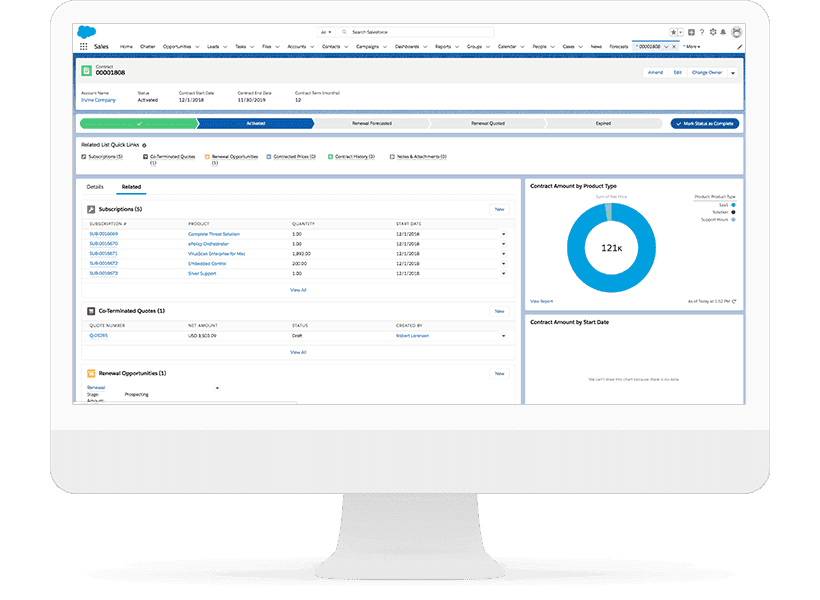Open the user profile avatar

(x=737, y=32)
